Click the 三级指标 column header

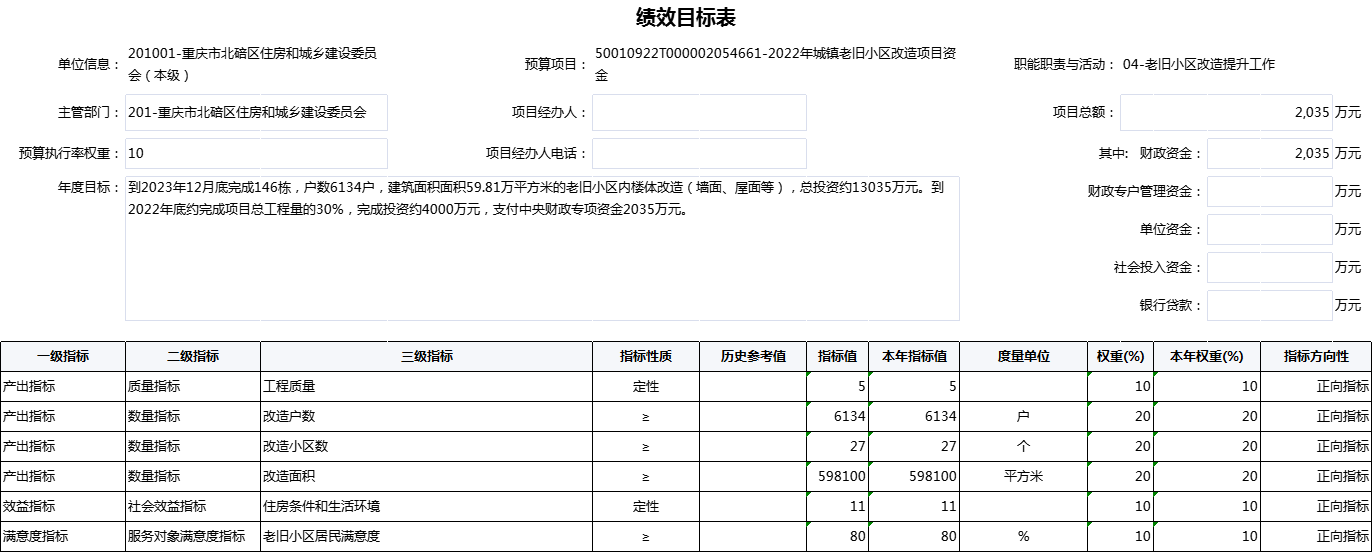427,356
